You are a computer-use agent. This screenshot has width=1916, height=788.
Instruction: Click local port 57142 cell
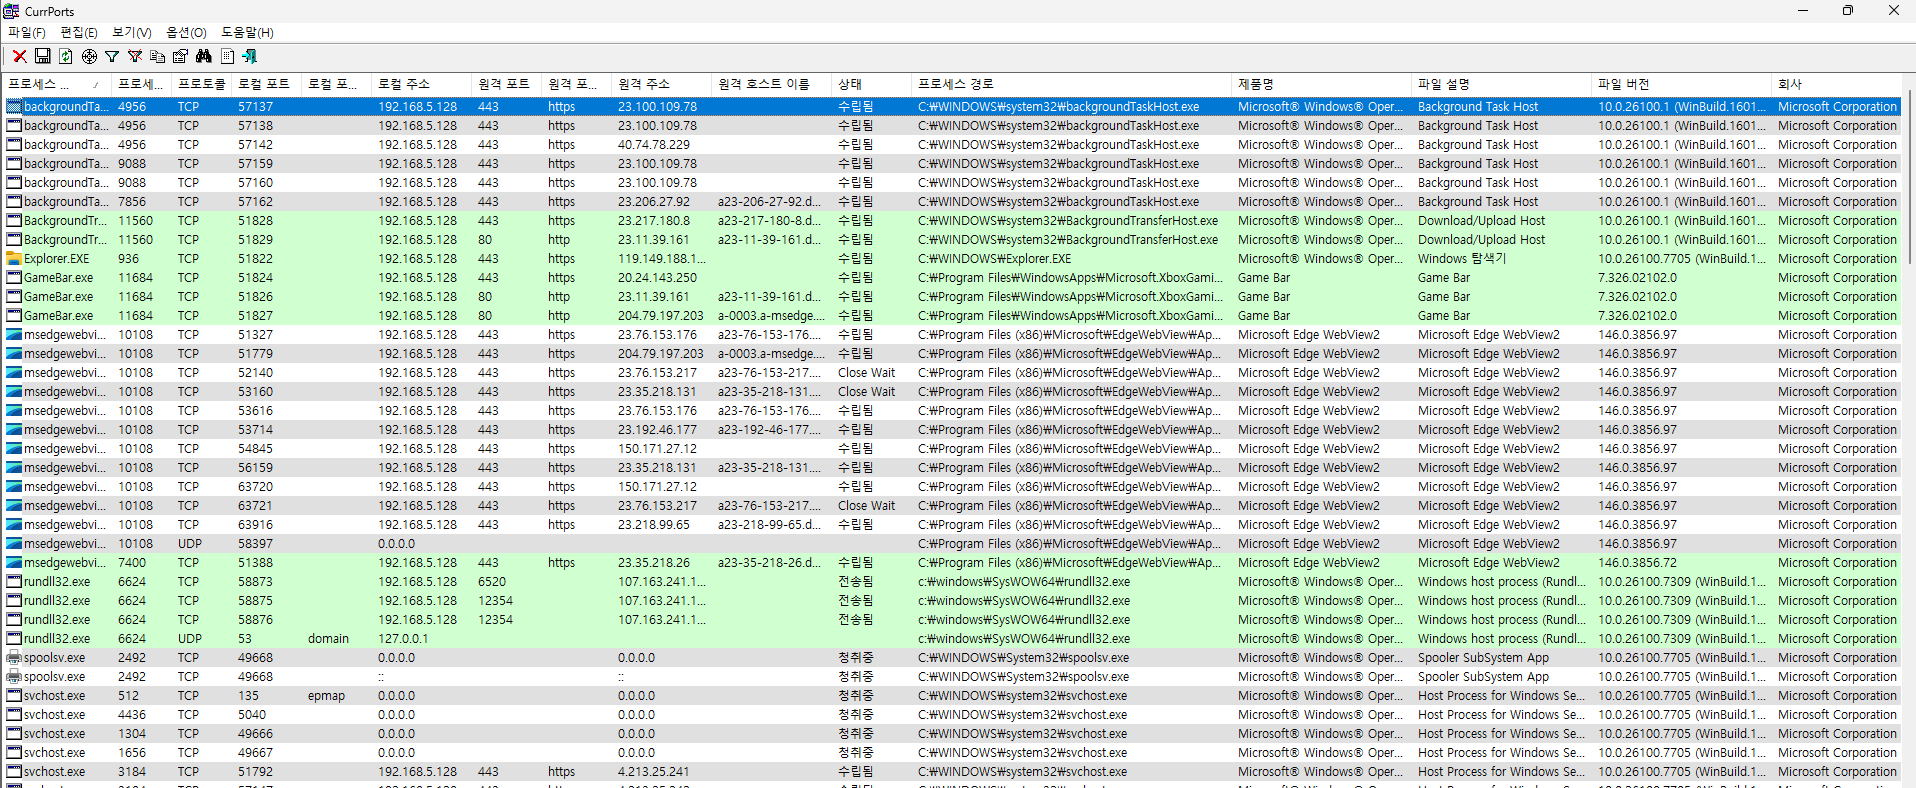255,144
